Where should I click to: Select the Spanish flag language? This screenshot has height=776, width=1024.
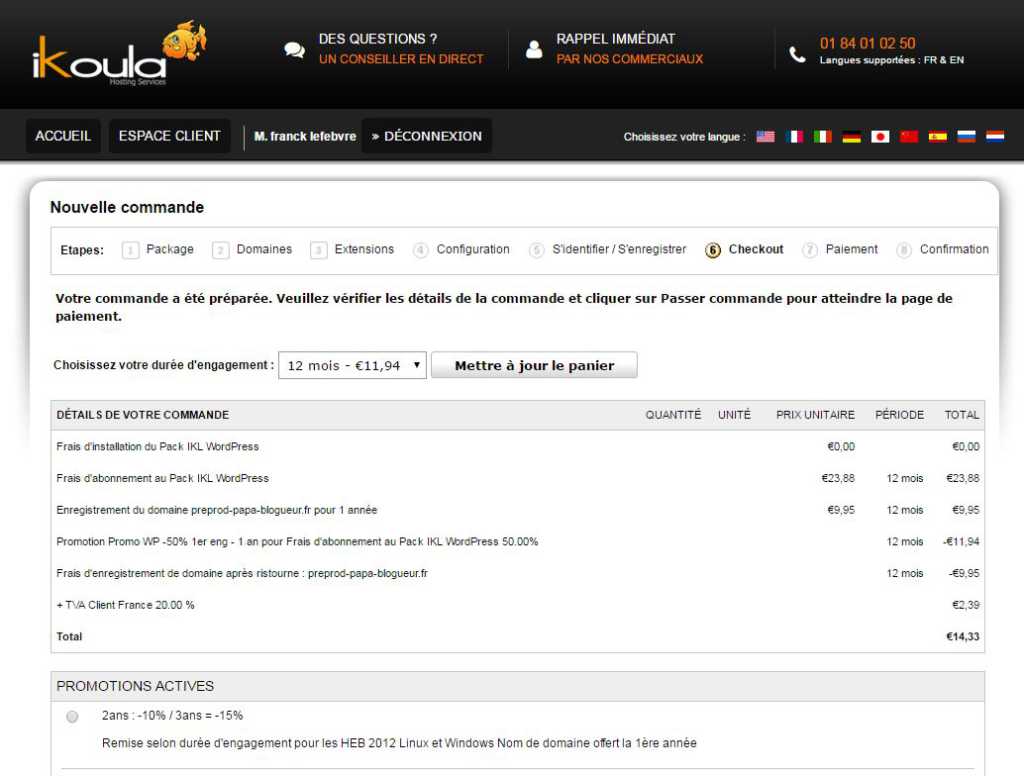click(937, 137)
